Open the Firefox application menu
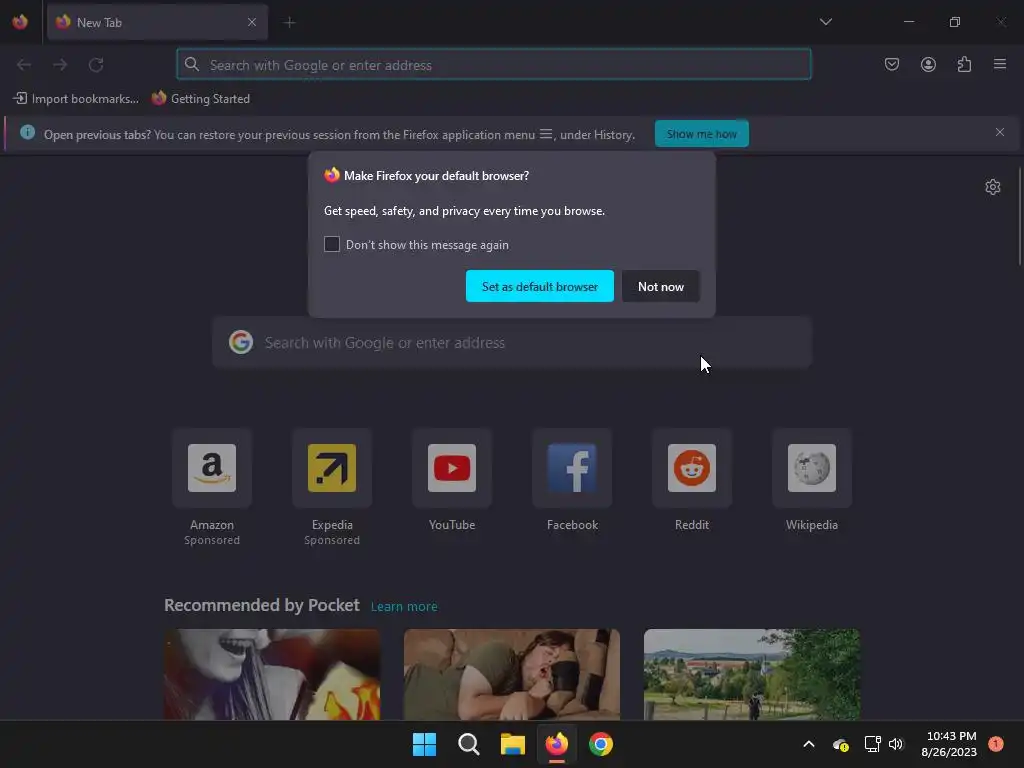Image resolution: width=1024 pixels, height=768 pixels. tap(1000, 64)
